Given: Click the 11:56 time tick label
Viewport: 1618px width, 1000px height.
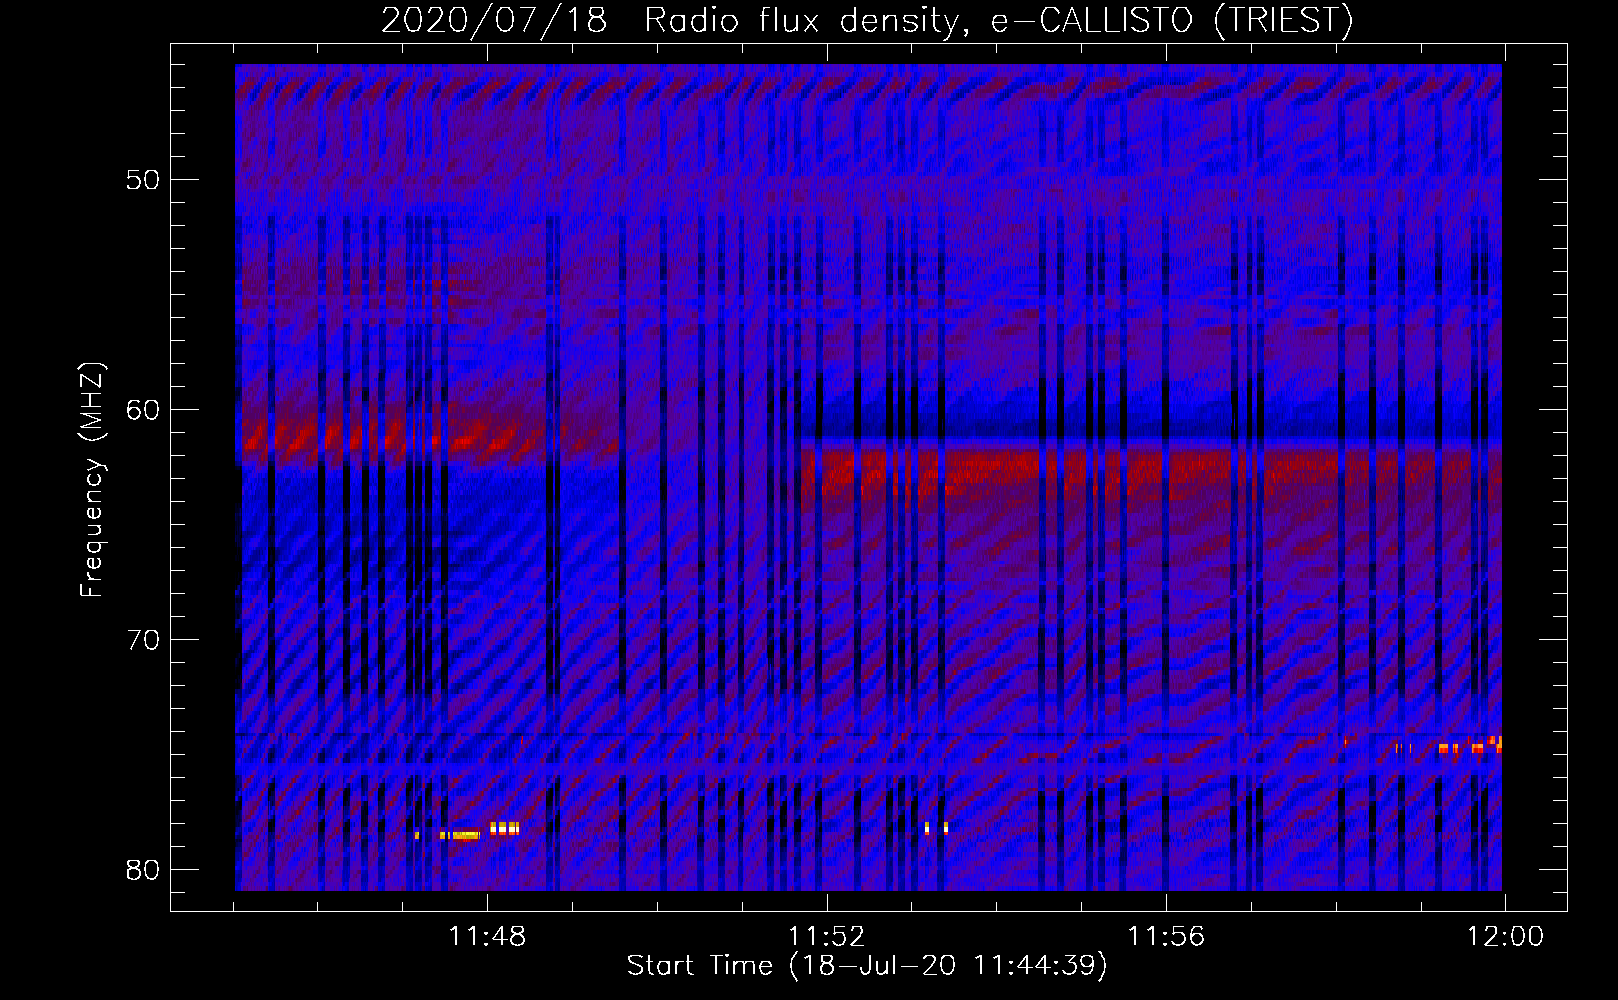Looking at the screenshot, I should pyautogui.click(x=1166, y=937).
